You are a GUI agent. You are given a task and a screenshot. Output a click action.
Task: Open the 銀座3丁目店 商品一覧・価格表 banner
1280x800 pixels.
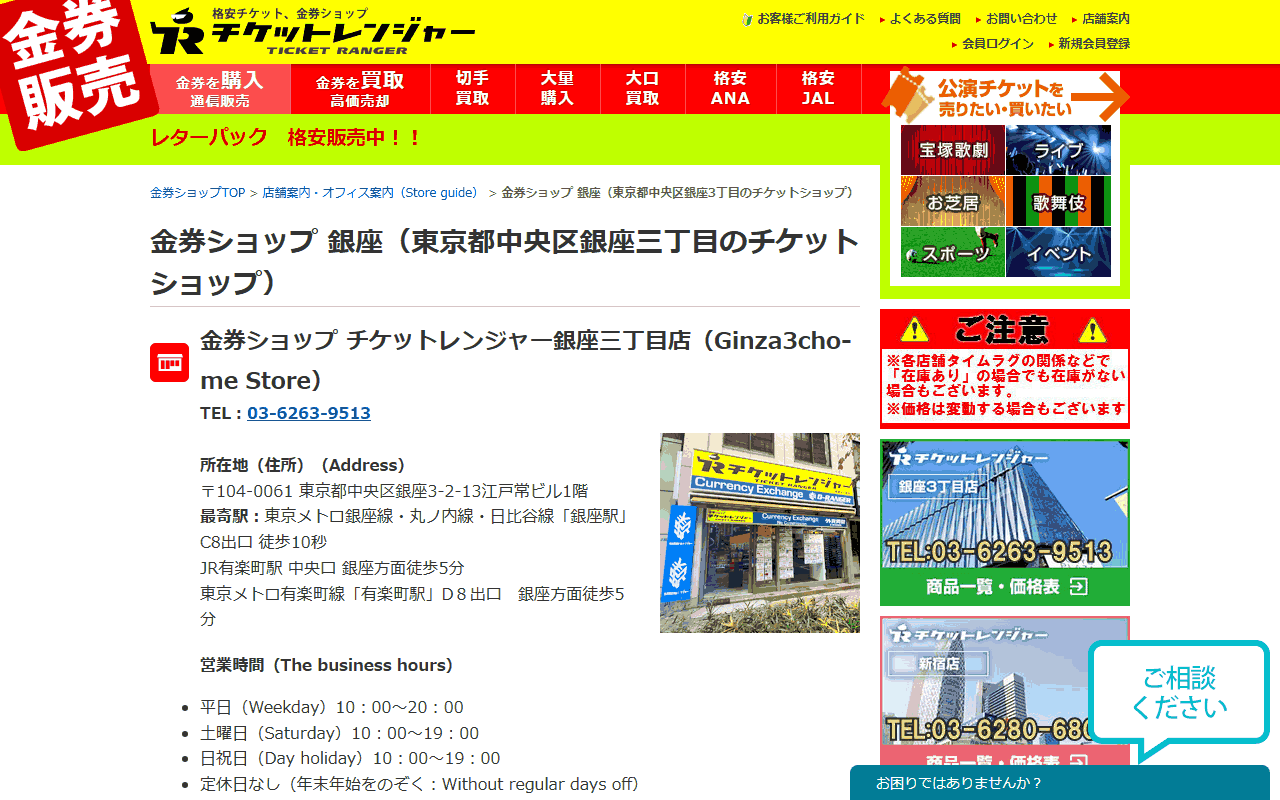pyautogui.click(x=1005, y=523)
